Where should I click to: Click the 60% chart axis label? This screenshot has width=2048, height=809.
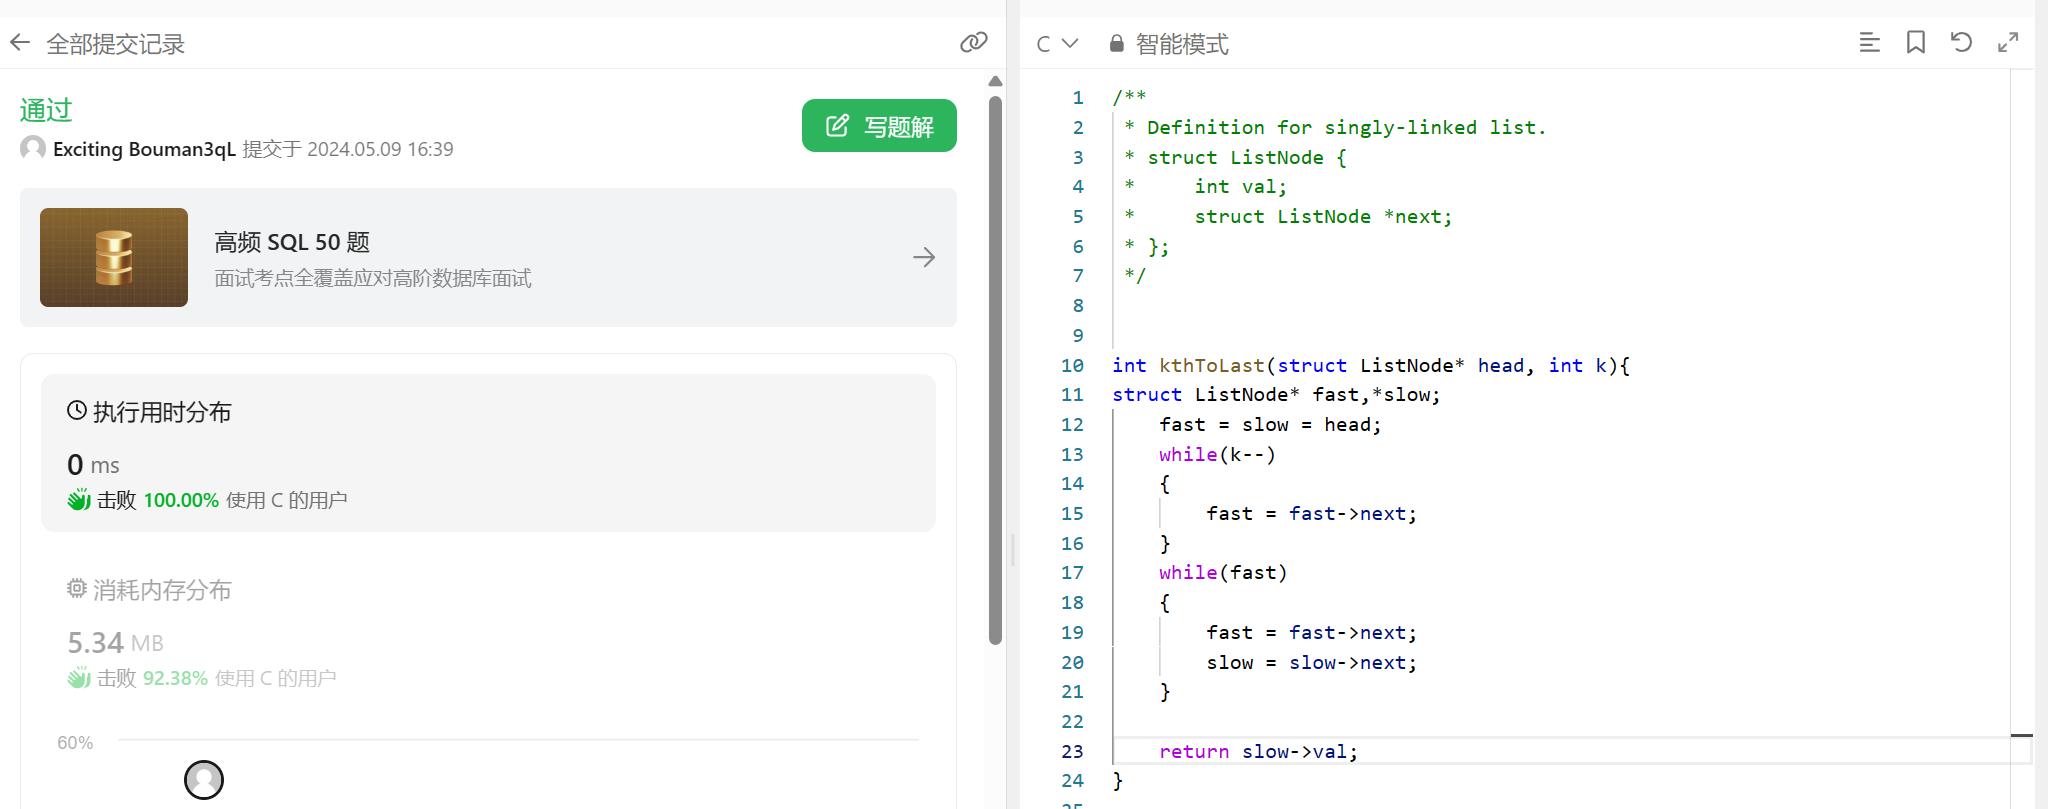tap(75, 742)
